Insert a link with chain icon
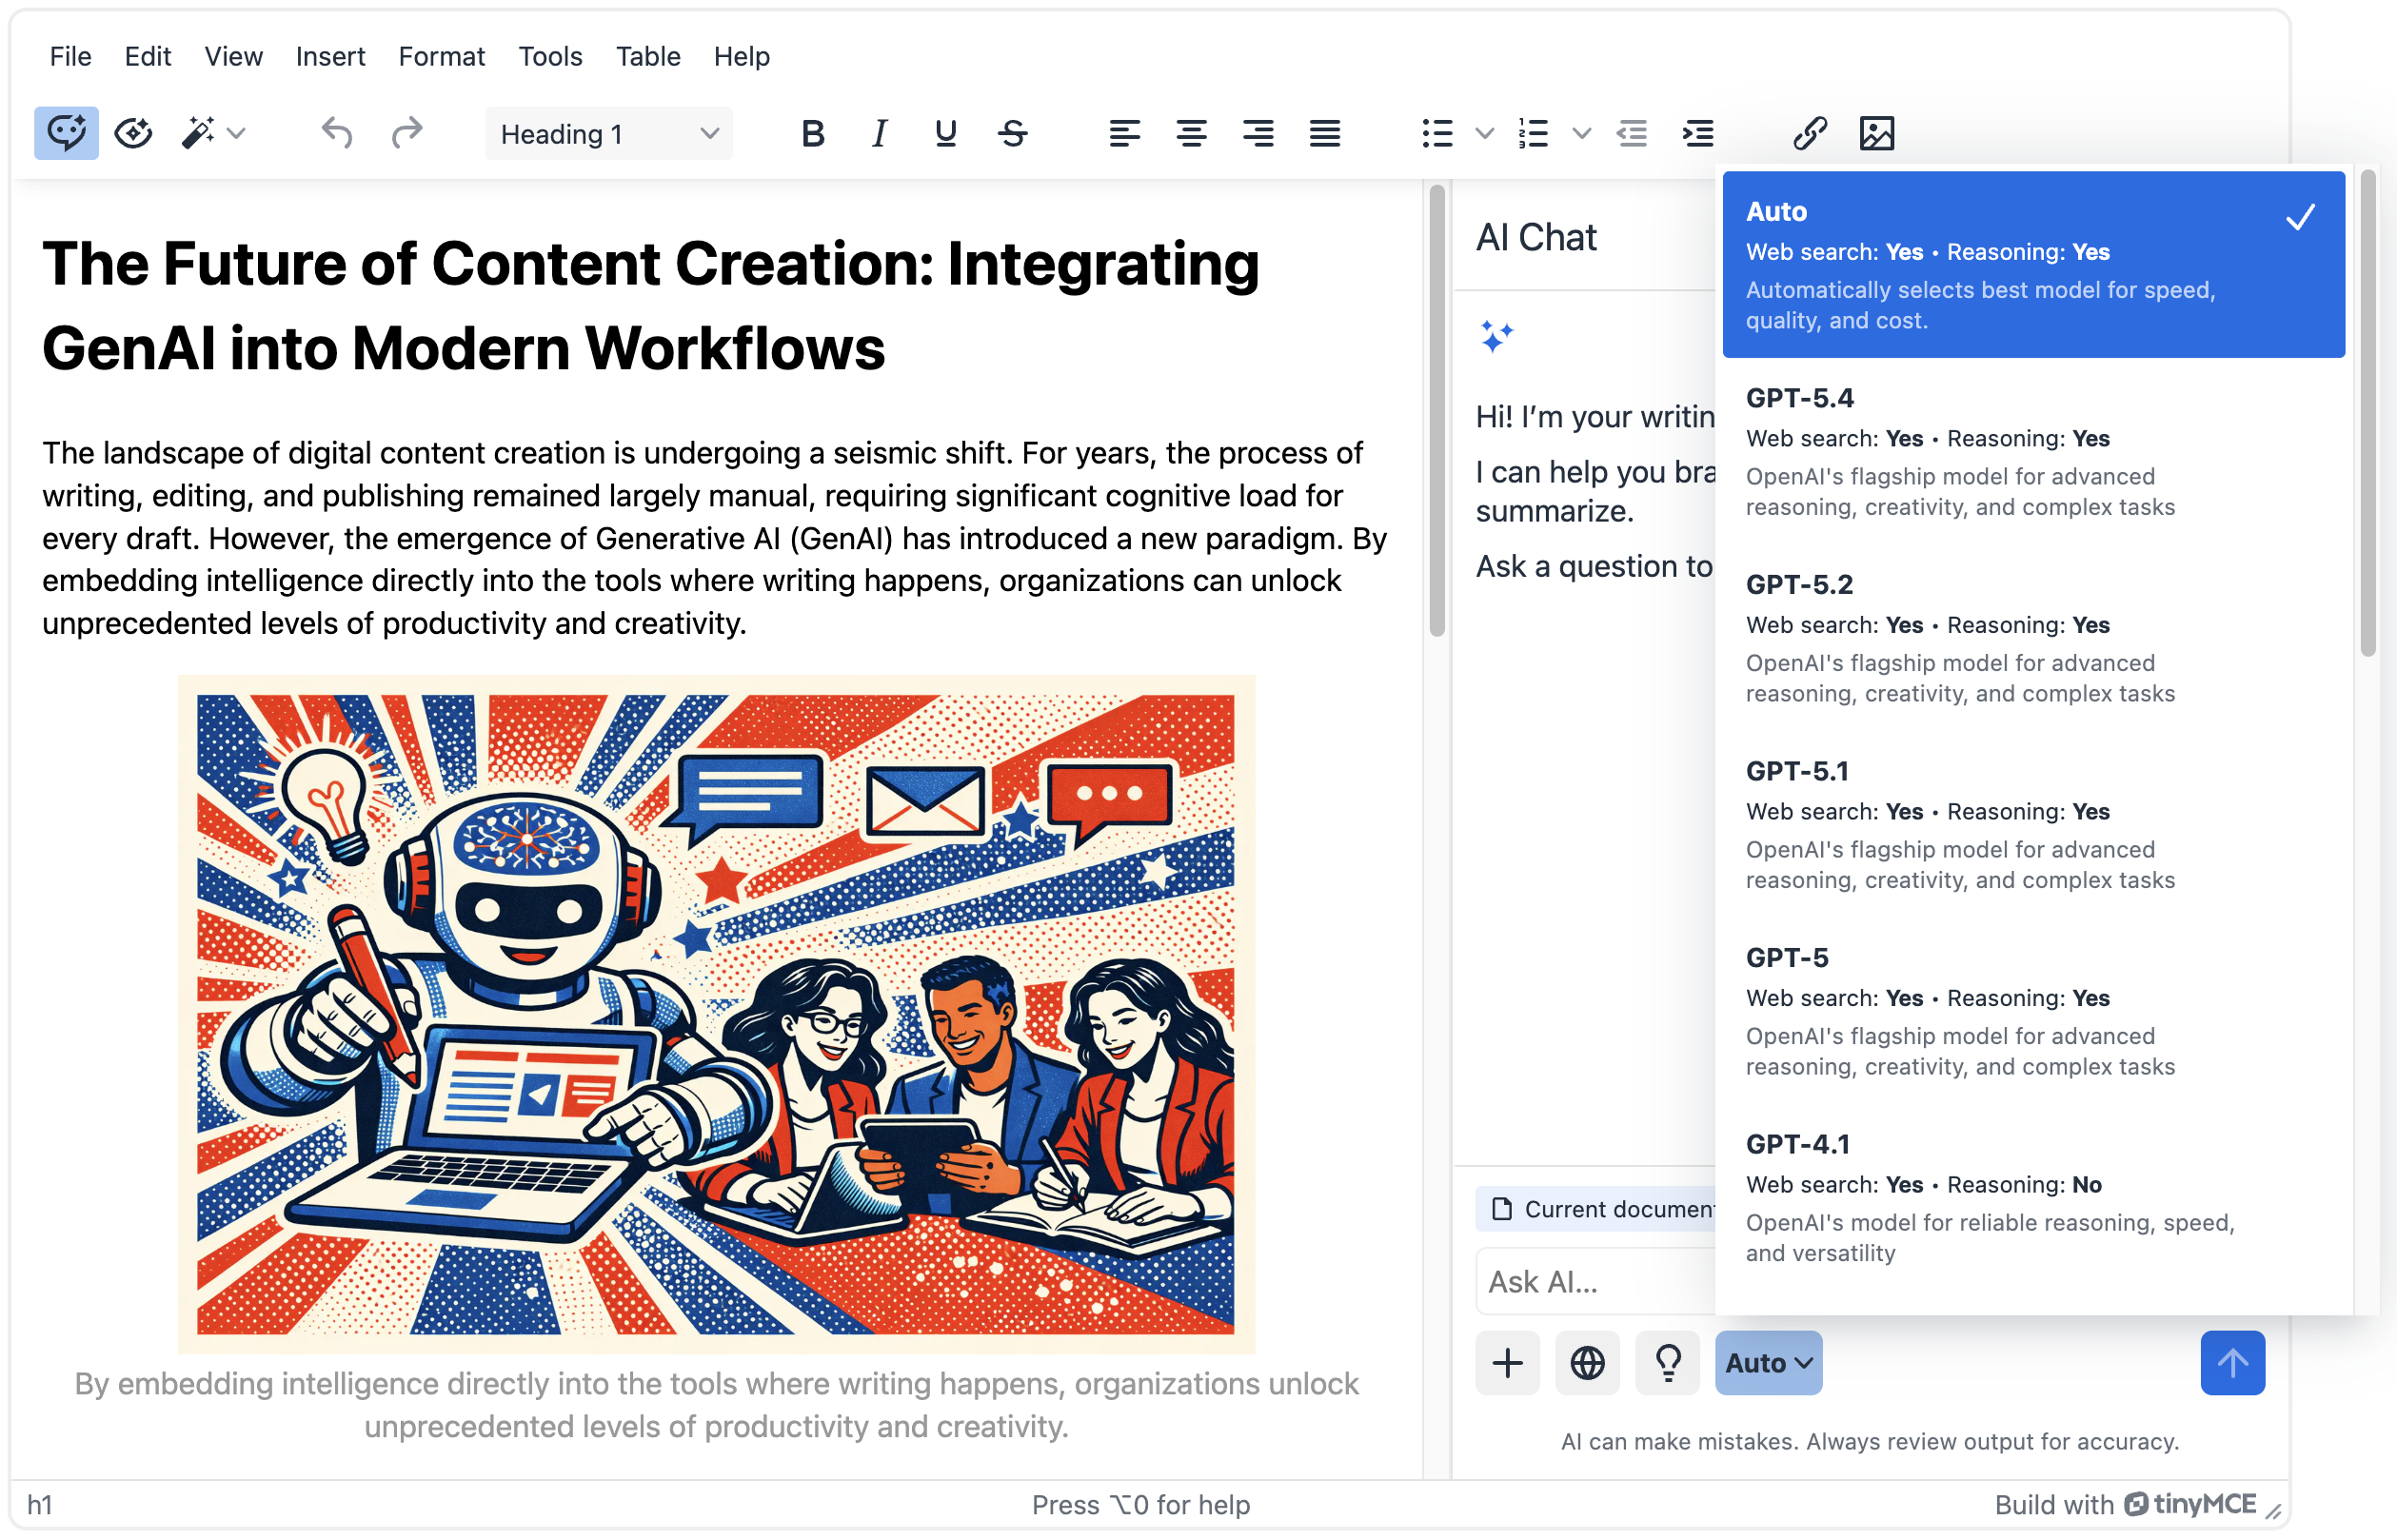Viewport: 2397px width, 1540px height. 1809,133
